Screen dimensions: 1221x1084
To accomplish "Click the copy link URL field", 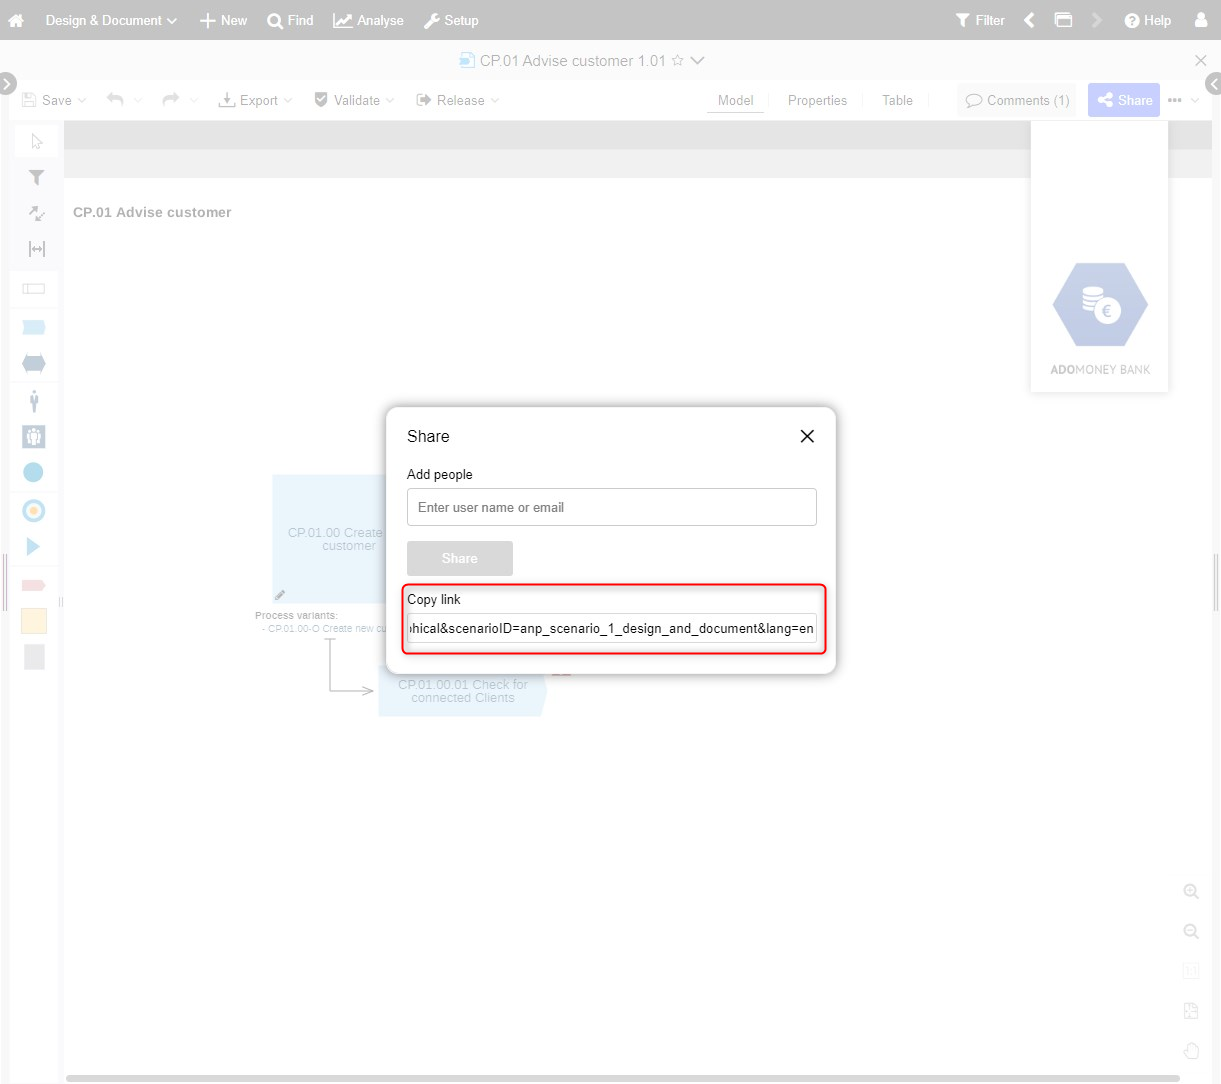I will click(612, 628).
